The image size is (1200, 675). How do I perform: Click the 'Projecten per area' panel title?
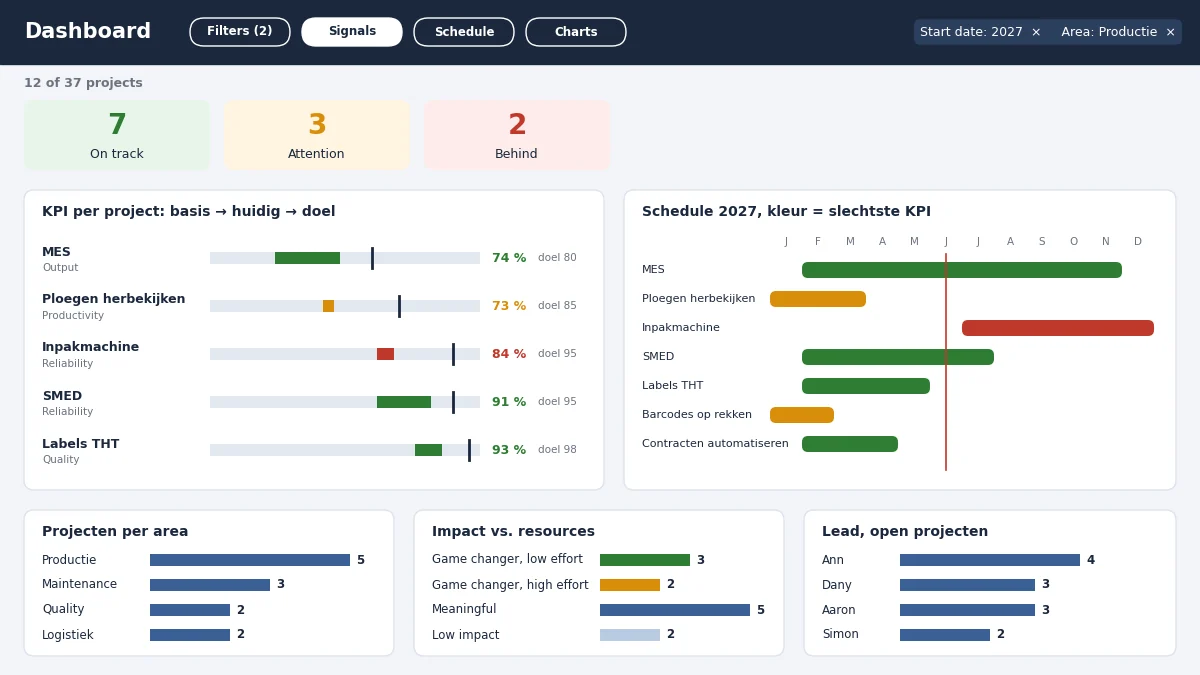click(115, 532)
